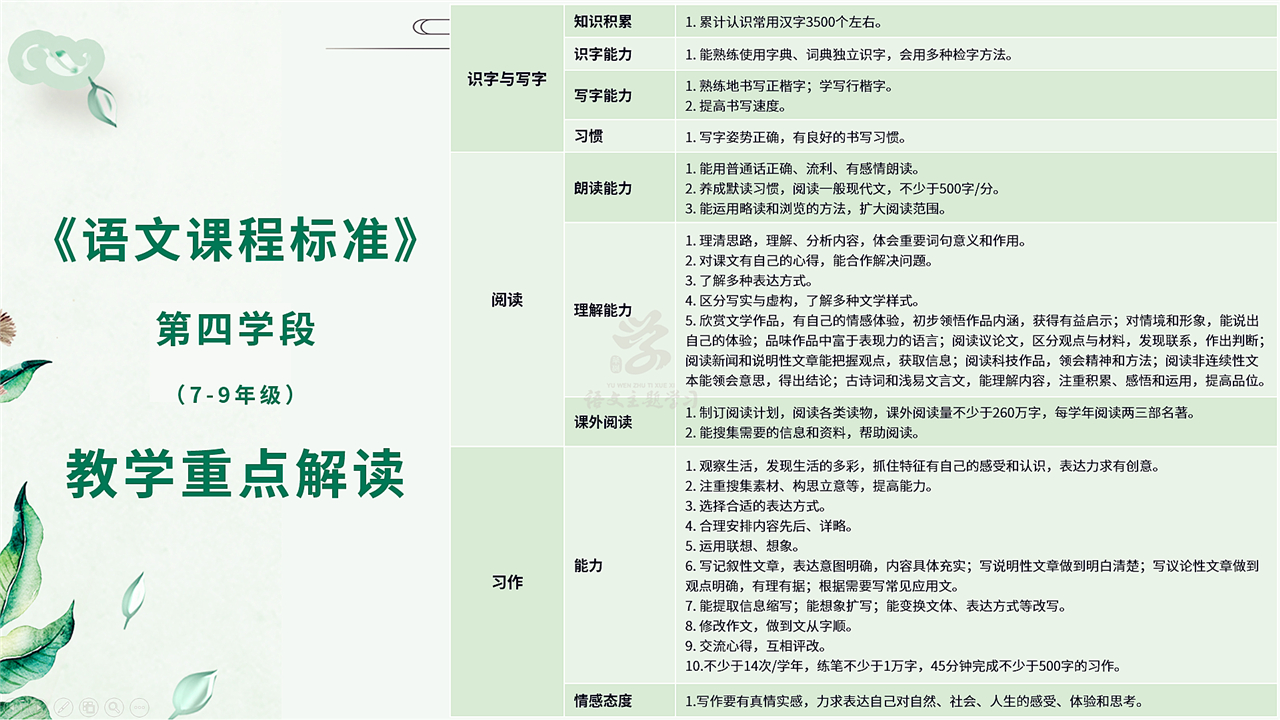Select the 情感态度 row label
This screenshot has width=1280, height=720.
coord(603,701)
